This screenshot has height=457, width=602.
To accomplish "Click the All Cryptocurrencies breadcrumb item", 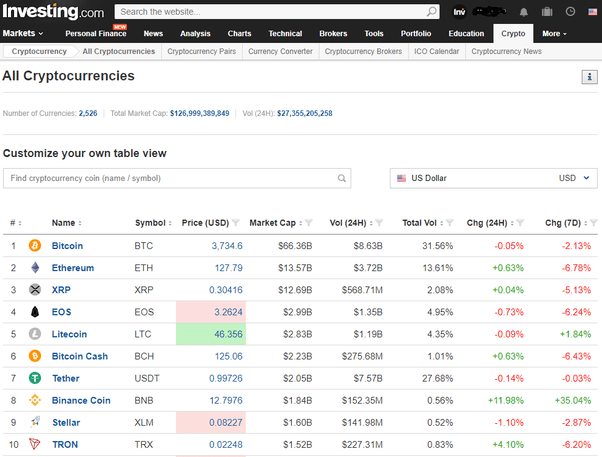I will [119, 51].
